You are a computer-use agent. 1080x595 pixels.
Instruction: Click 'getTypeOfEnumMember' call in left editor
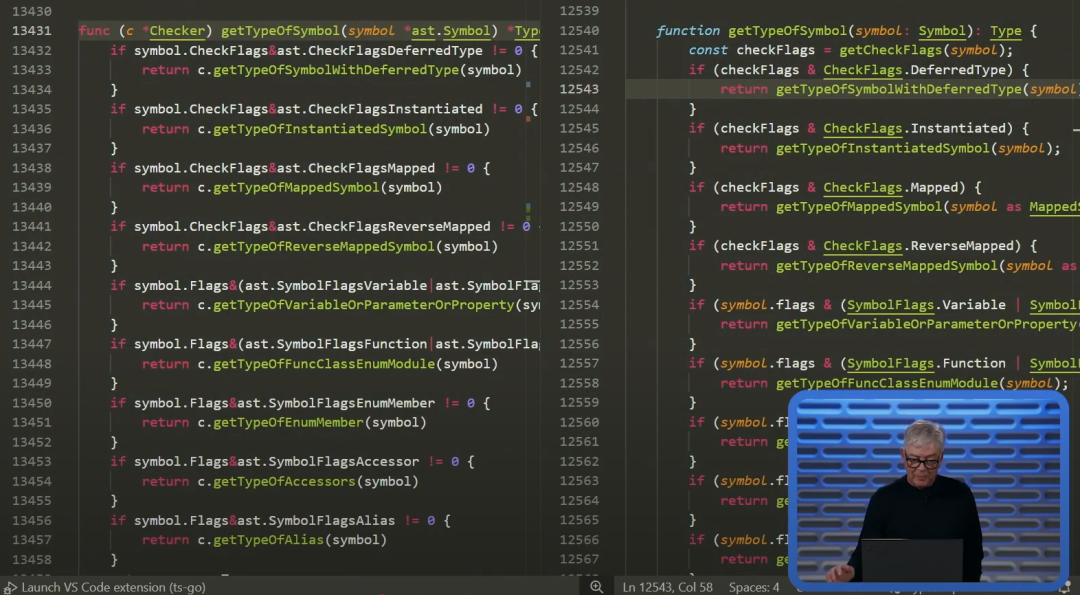click(289, 422)
